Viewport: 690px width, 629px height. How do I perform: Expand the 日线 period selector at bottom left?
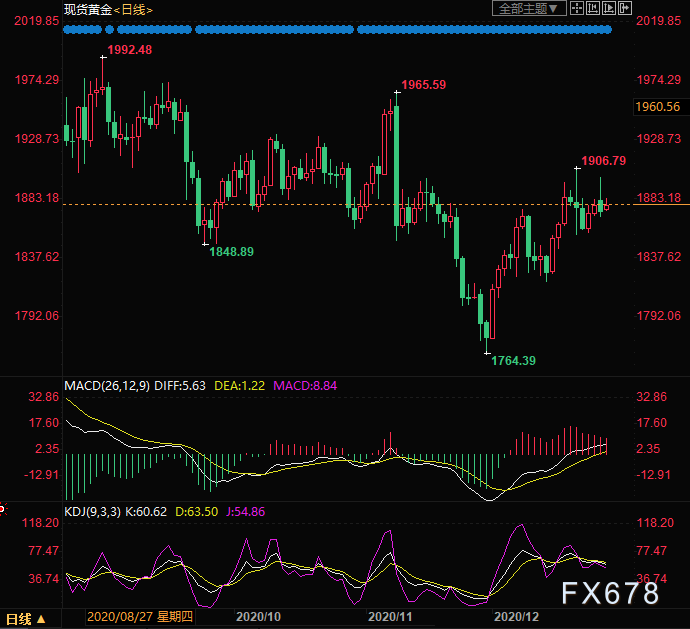(24, 619)
